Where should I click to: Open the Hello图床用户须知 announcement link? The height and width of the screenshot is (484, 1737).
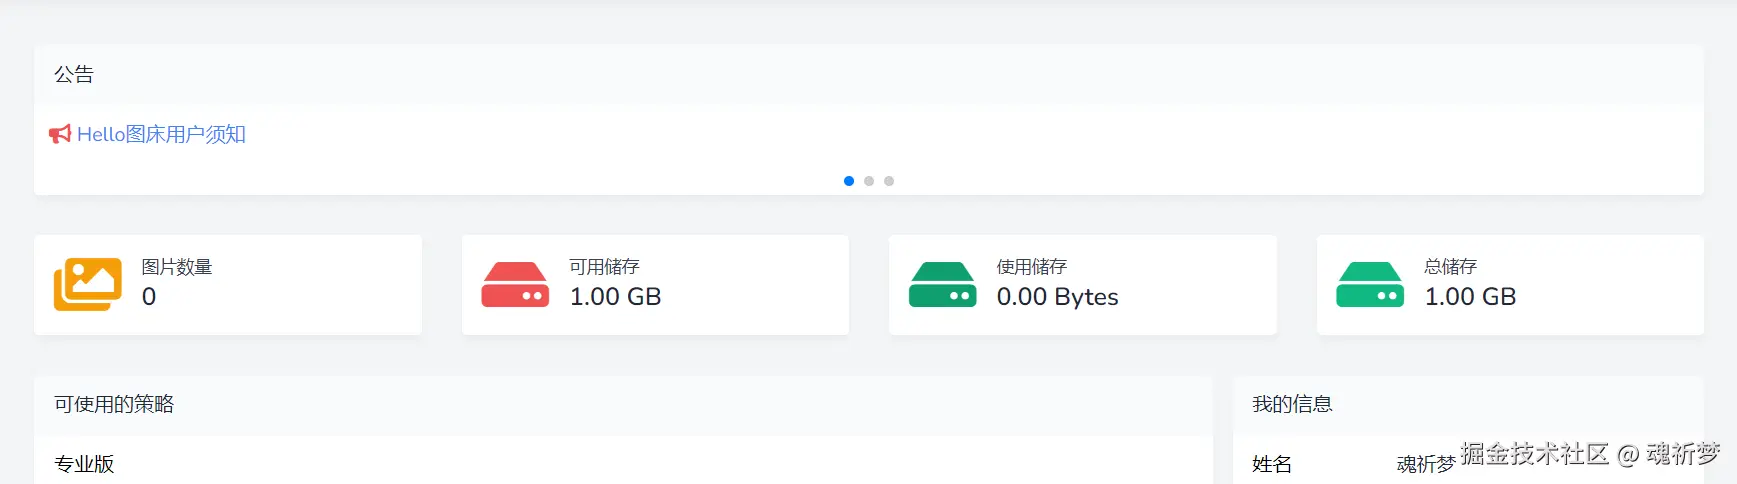pyautogui.click(x=161, y=134)
